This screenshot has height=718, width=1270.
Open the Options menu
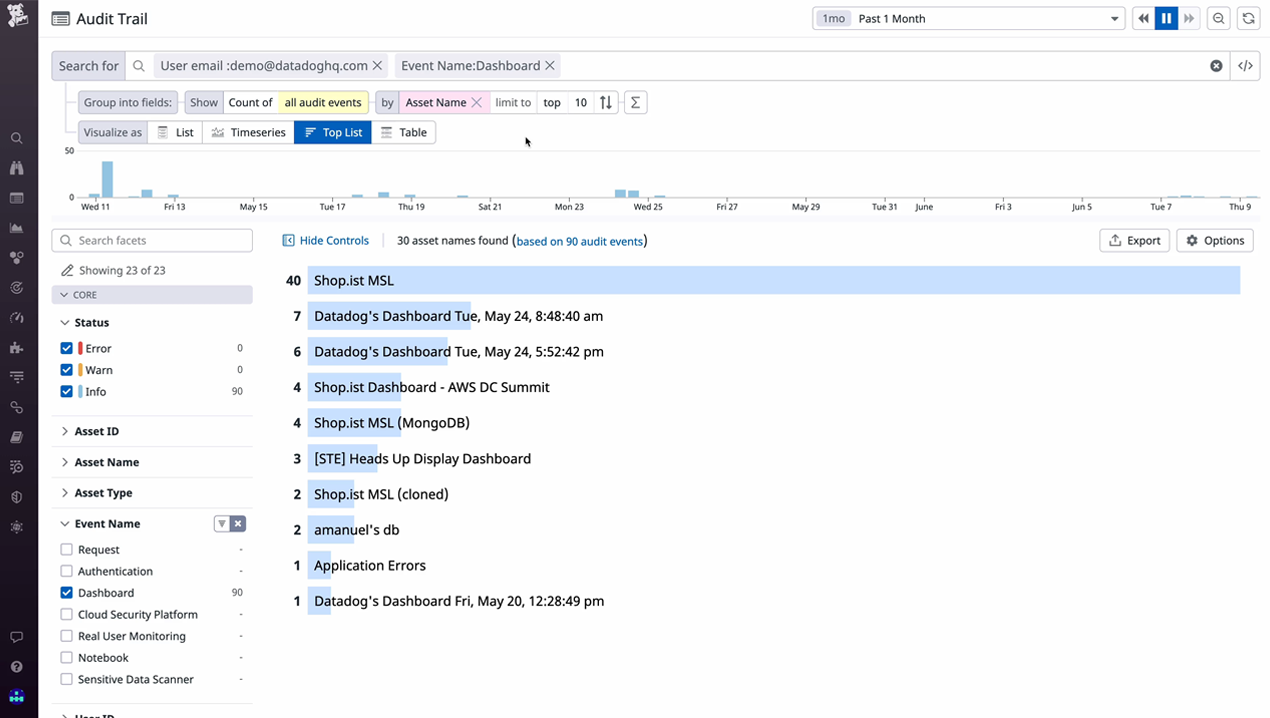click(x=1215, y=241)
